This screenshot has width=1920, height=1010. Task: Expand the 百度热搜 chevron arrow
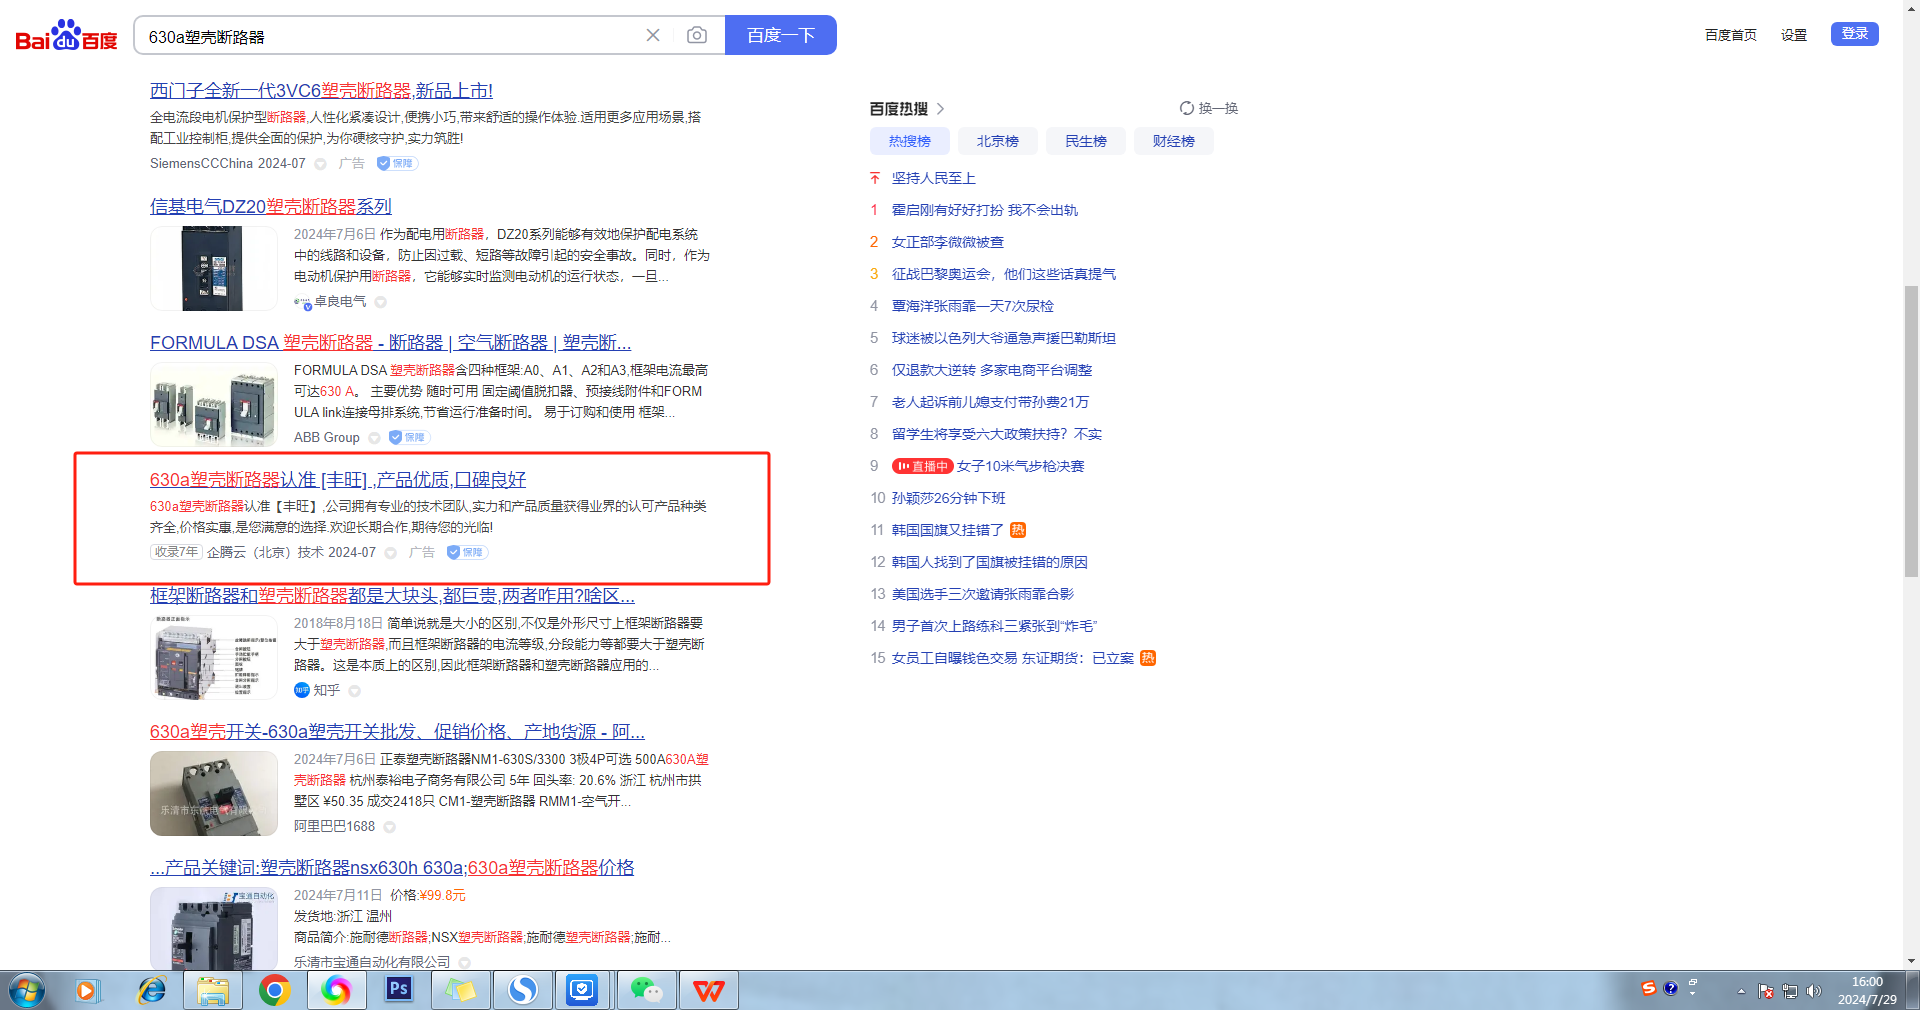pyautogui.click(x=940, y=109)
